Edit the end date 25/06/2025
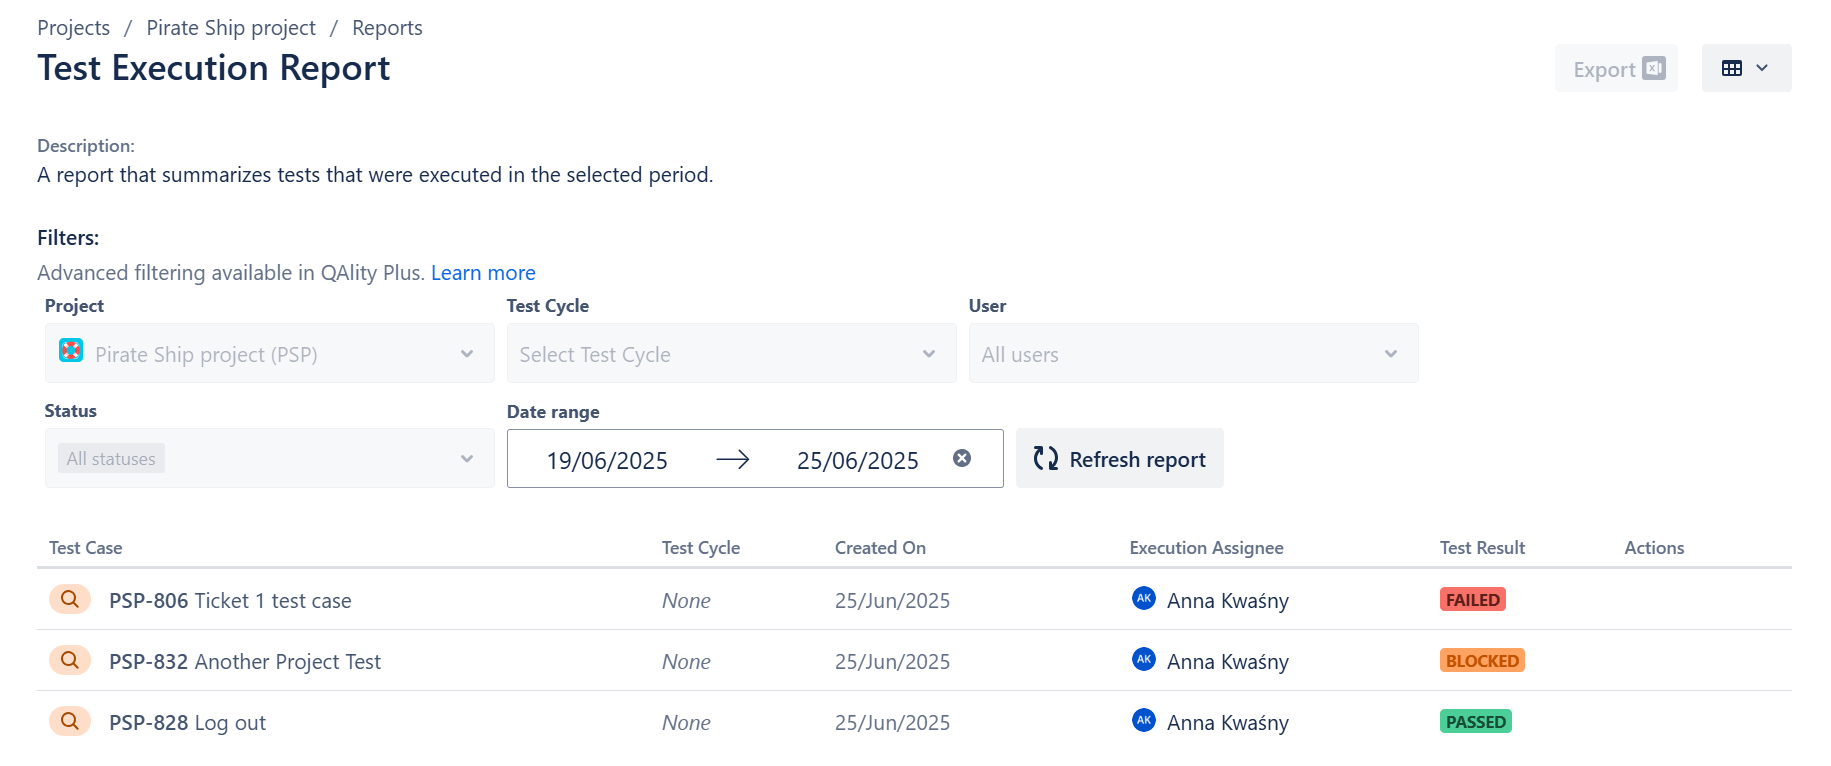 pos(857,460)
